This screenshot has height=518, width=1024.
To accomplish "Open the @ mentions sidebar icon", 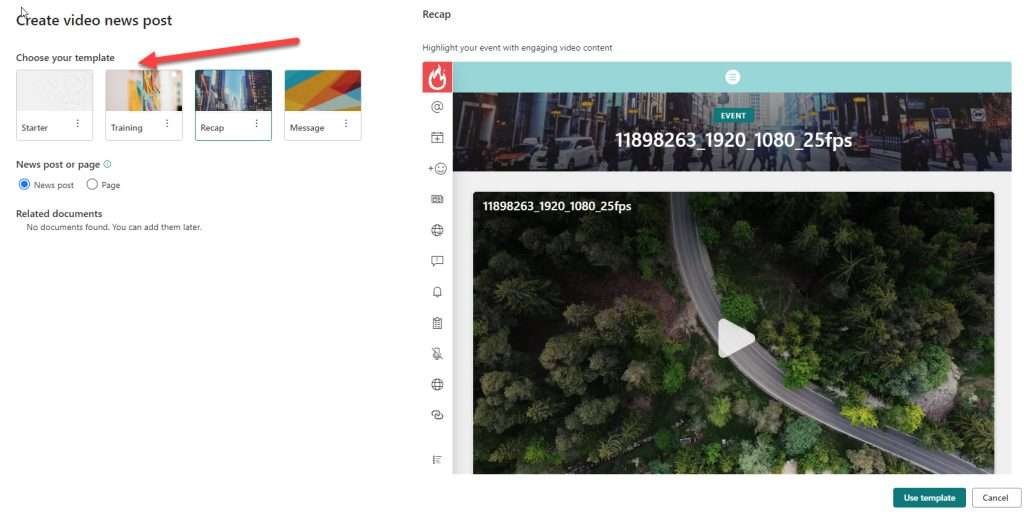I will point(438,106).
